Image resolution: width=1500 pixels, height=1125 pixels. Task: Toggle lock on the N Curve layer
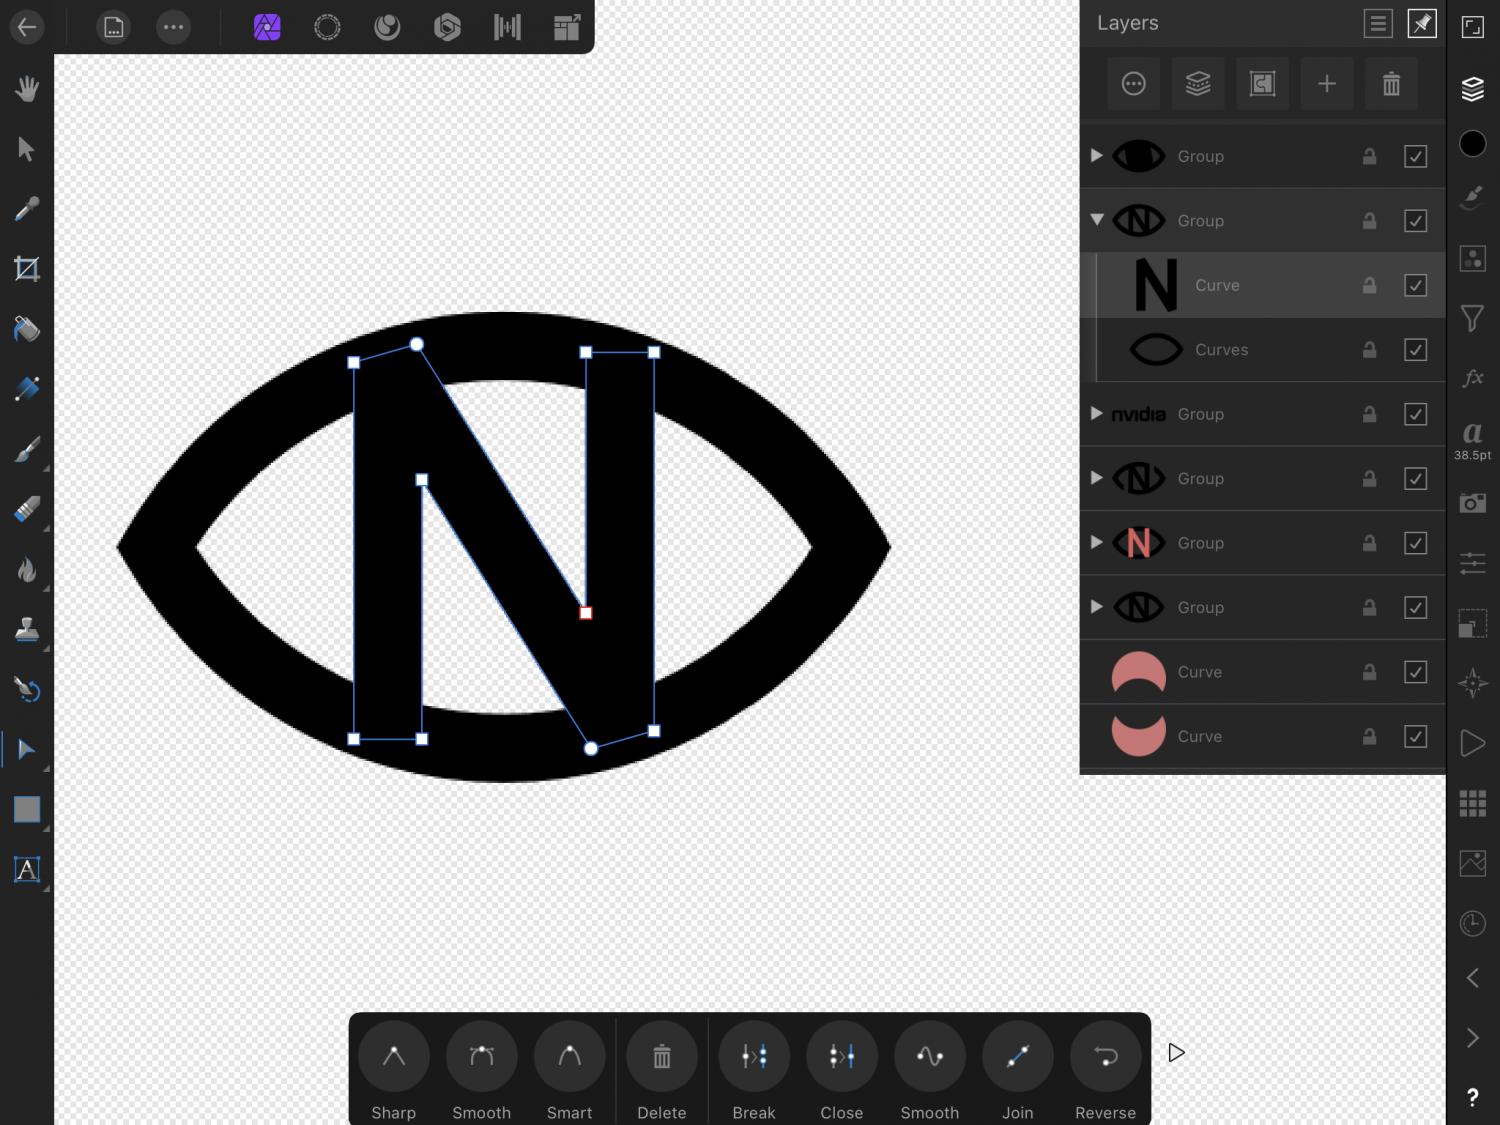[x=1370, y=285]
